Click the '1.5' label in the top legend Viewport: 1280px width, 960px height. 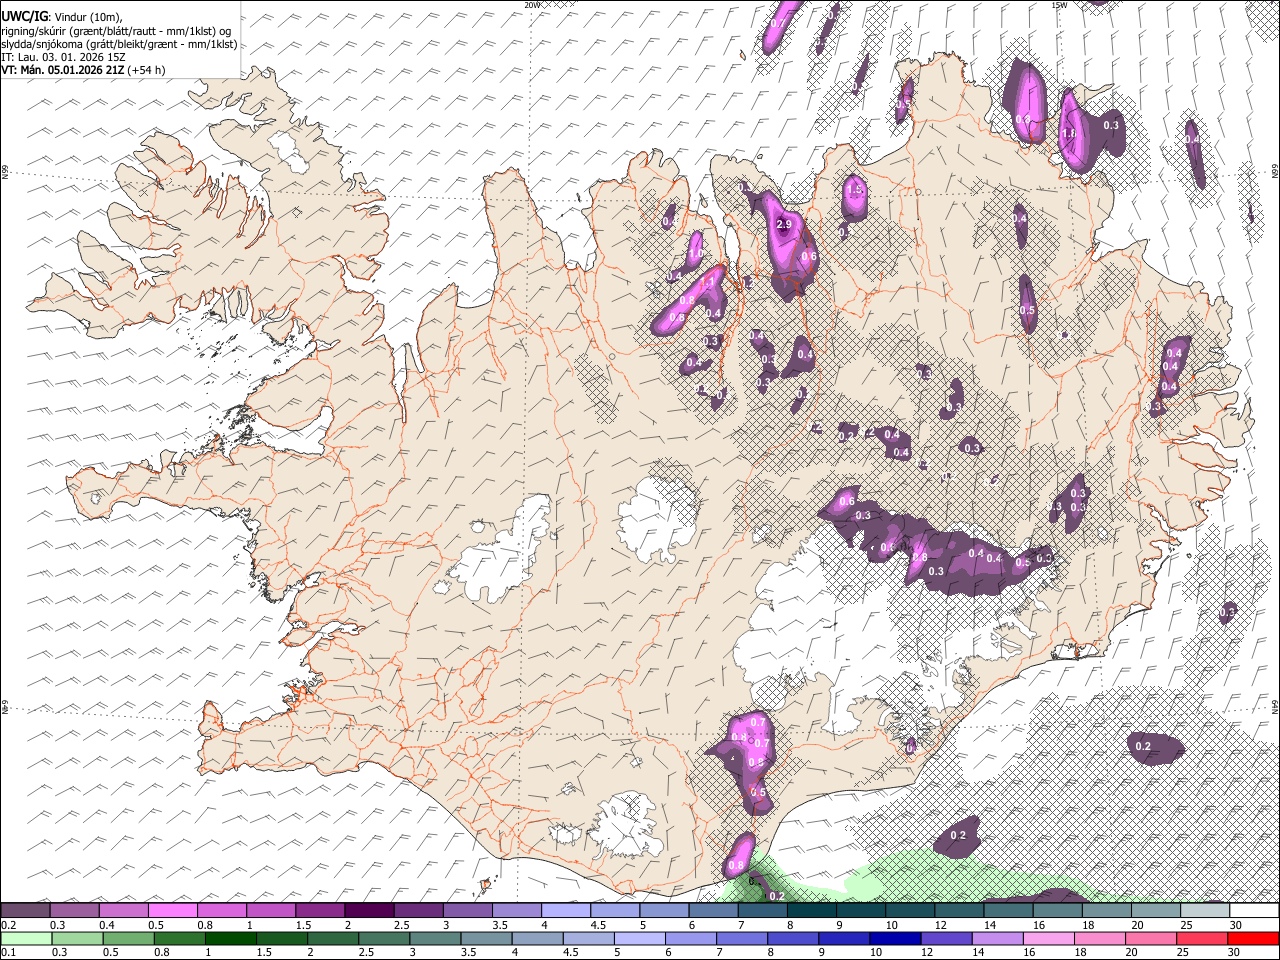(x=301, y=925)
